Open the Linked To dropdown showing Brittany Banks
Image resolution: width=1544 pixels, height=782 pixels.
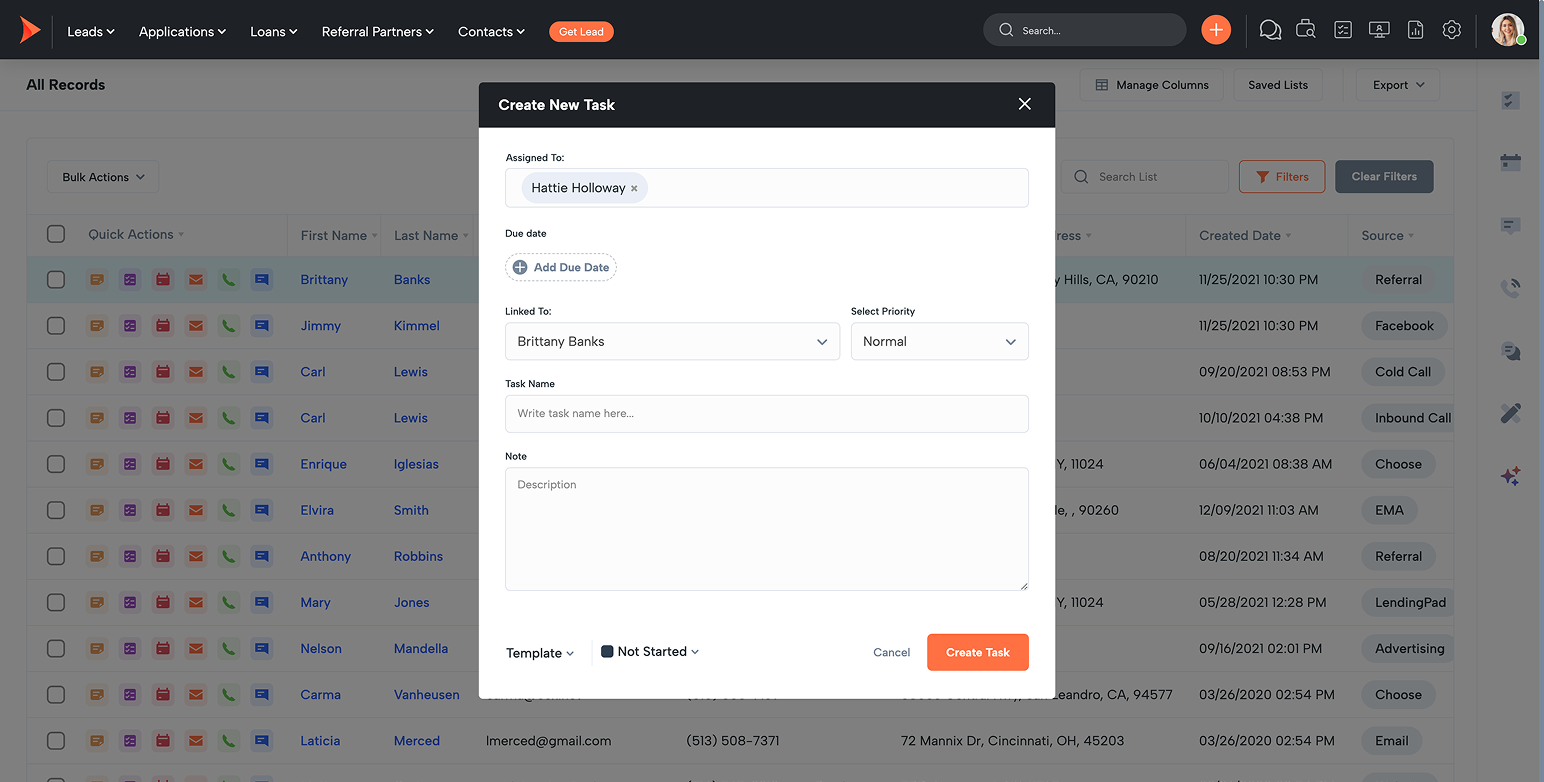tap(672, 341)
